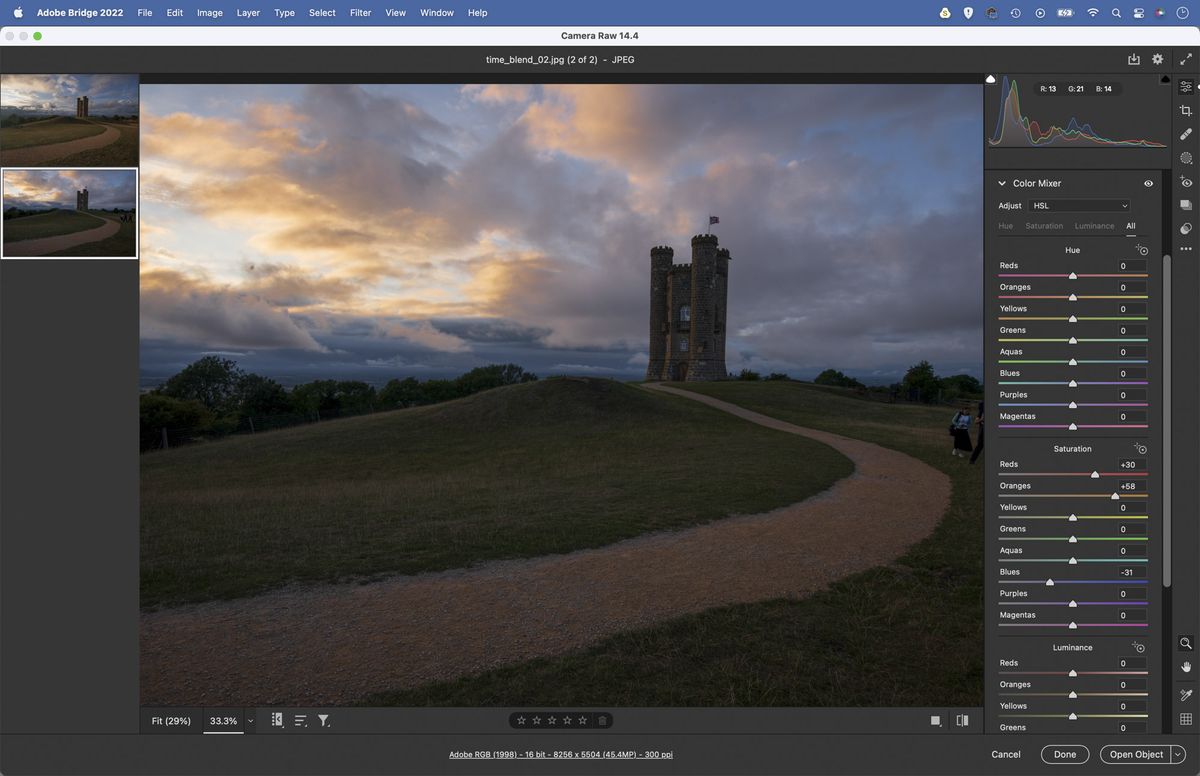Toggle the before/after view comparison
This screenshot has width=1200, height=776.
(961, 720)
